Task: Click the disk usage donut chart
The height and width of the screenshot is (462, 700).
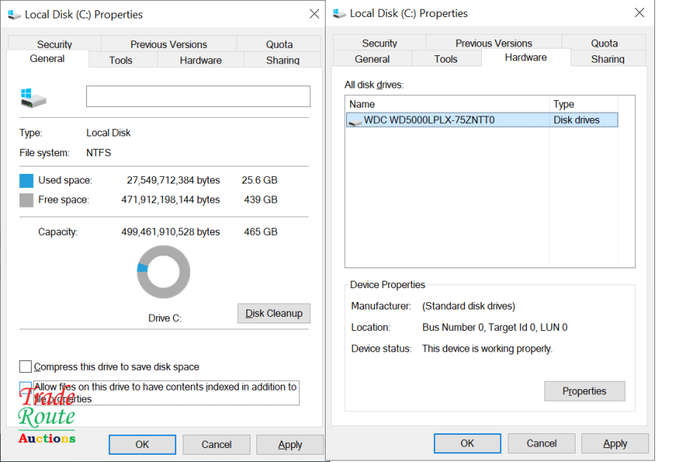Action: 163,272
